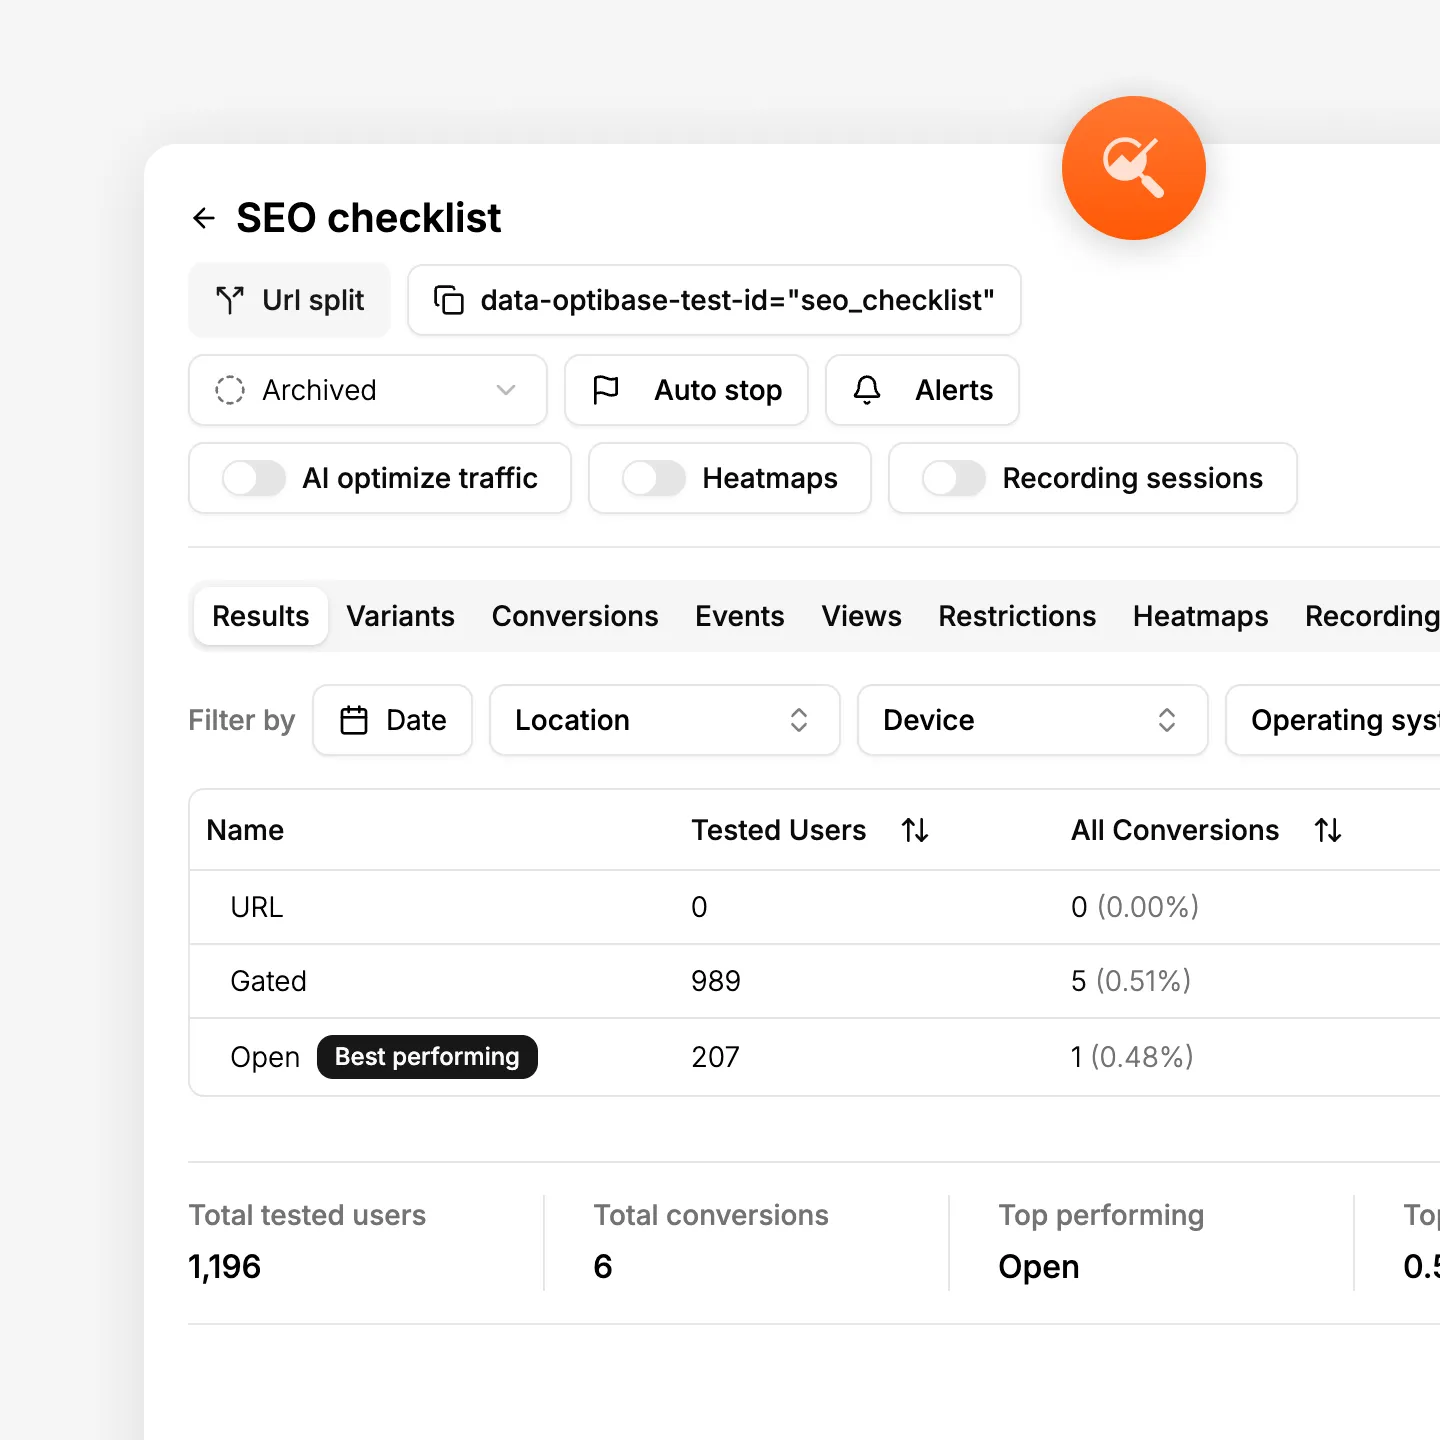The width and height of the screenshot is (1440, 1440).
Task: Click the Best performing badge
Action: 427,1057
